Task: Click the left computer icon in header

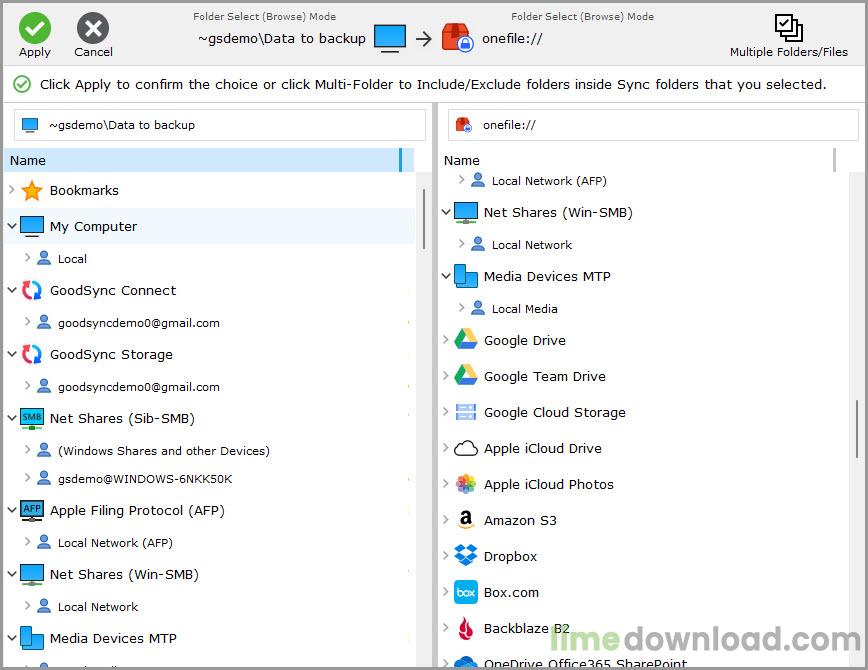Action: 390,38
